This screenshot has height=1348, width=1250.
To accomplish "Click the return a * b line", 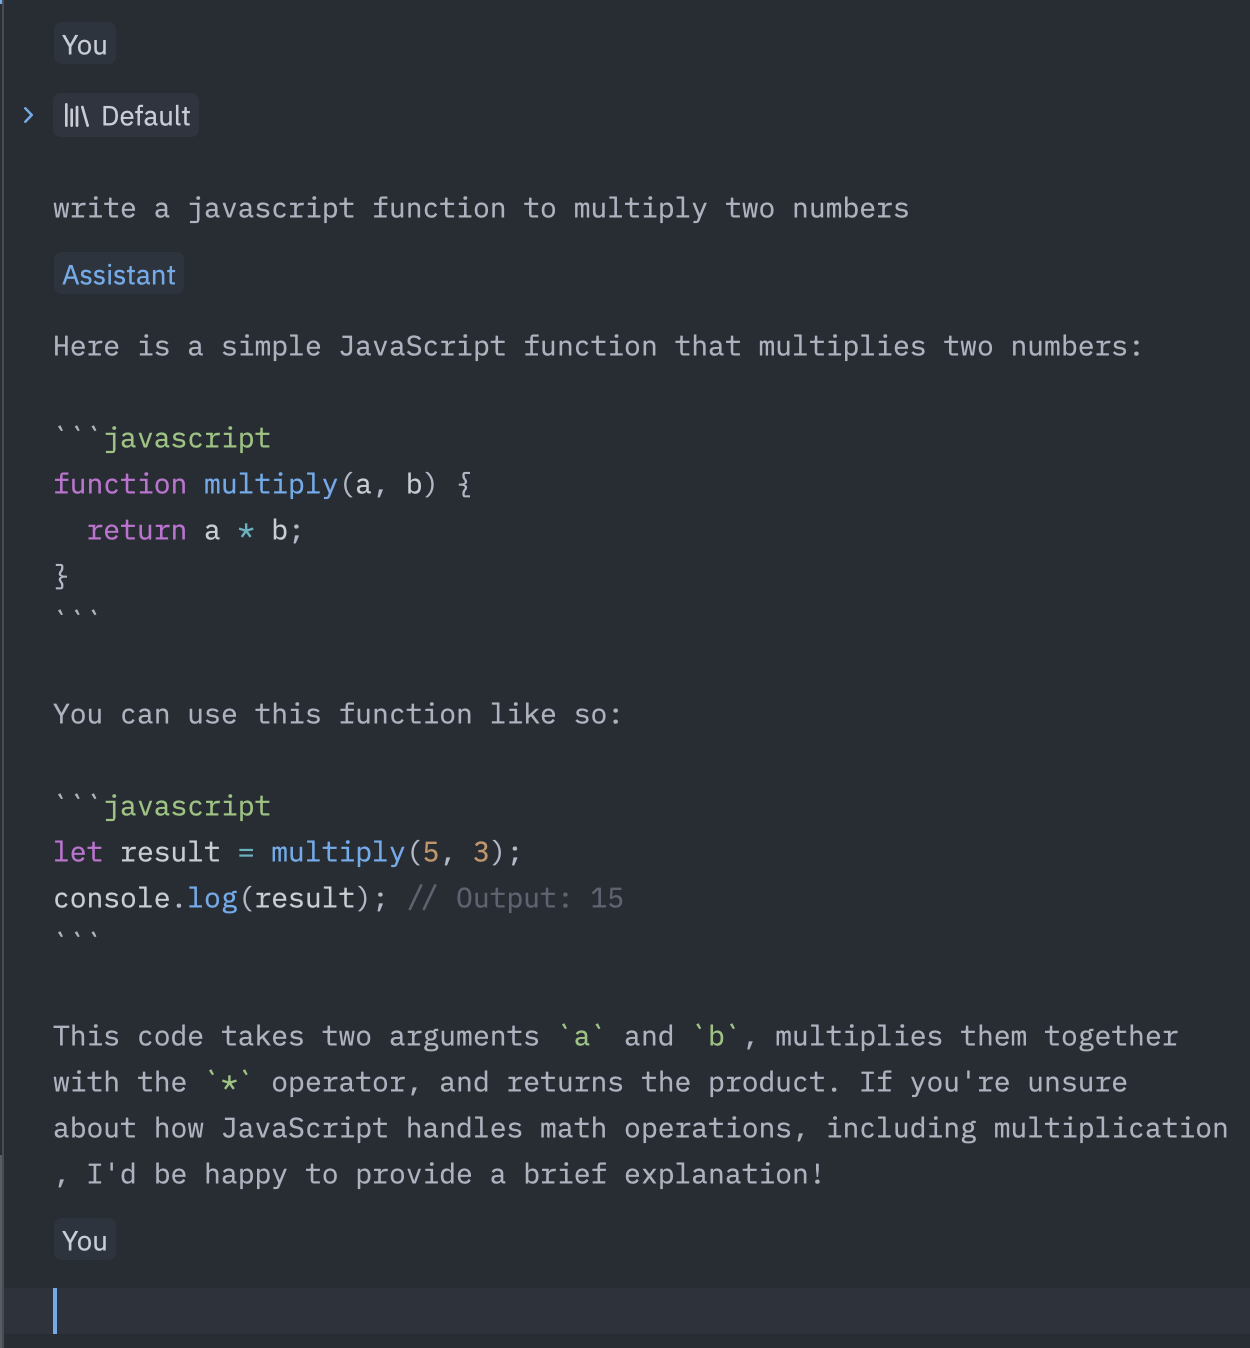I will pyautogui.click(x=194, y=530).
